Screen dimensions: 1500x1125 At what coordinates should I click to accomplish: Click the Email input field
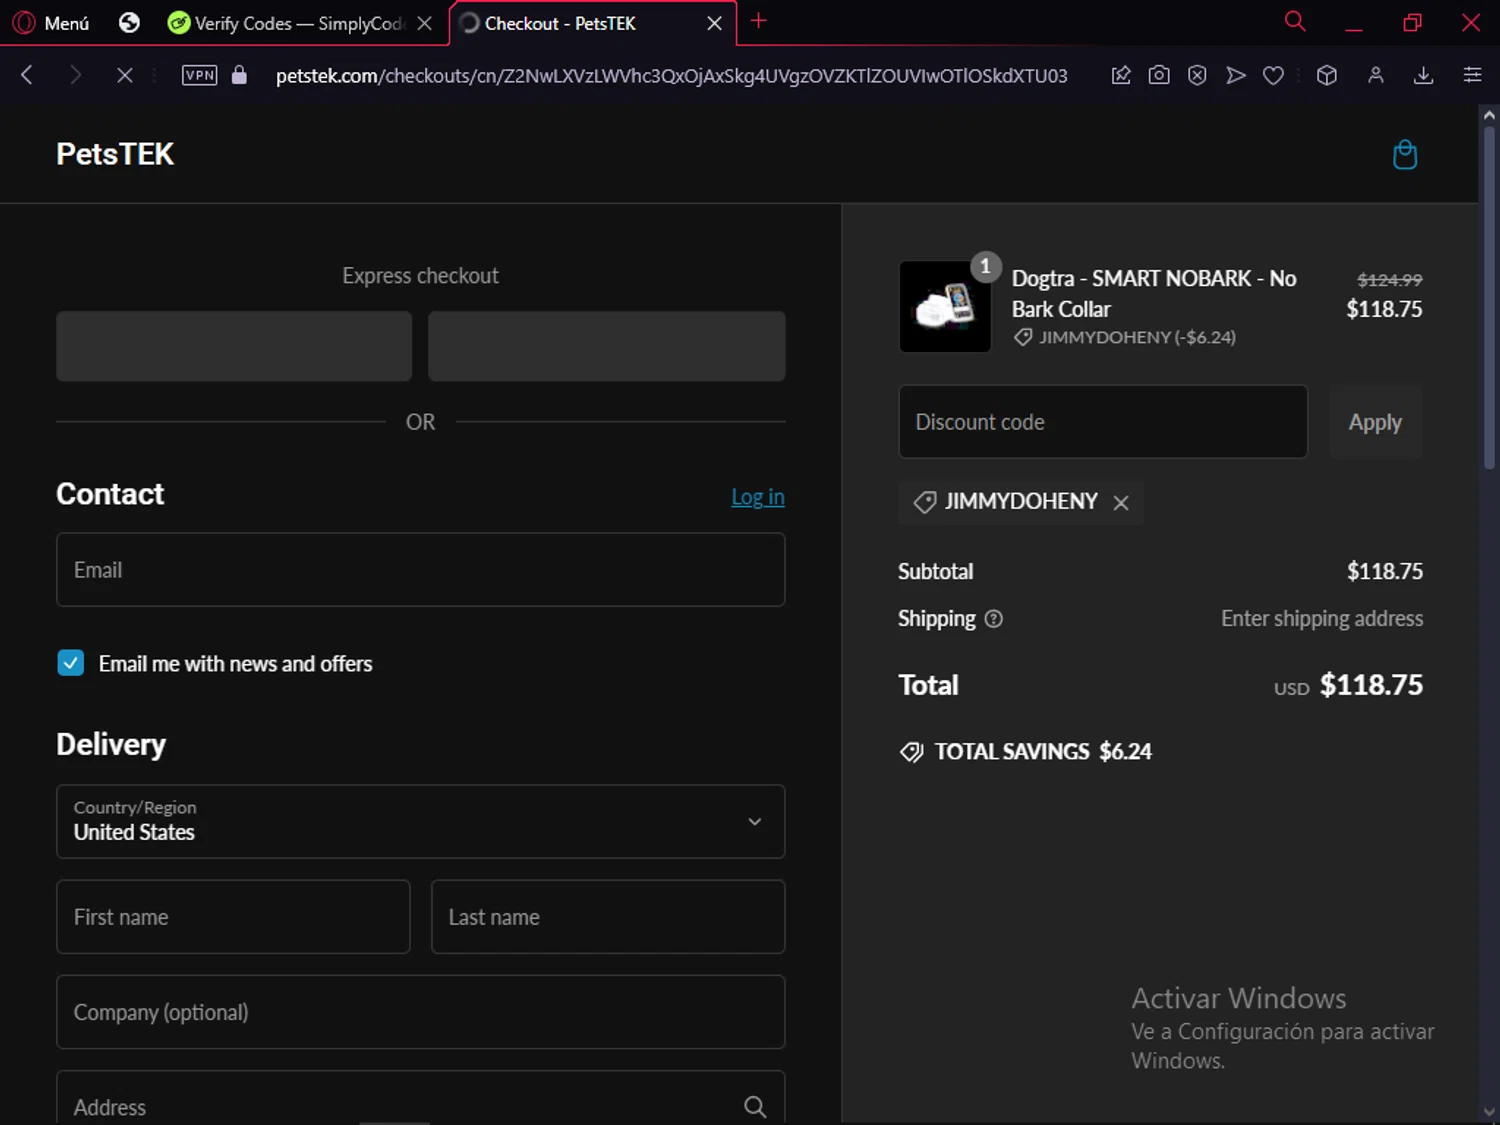[x=421, y=570]
